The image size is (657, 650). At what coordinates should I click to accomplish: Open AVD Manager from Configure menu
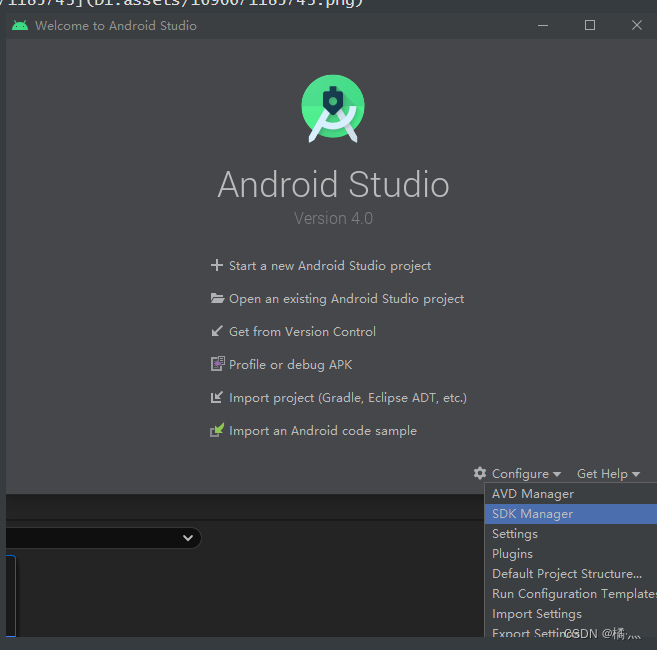pos(571,494)
